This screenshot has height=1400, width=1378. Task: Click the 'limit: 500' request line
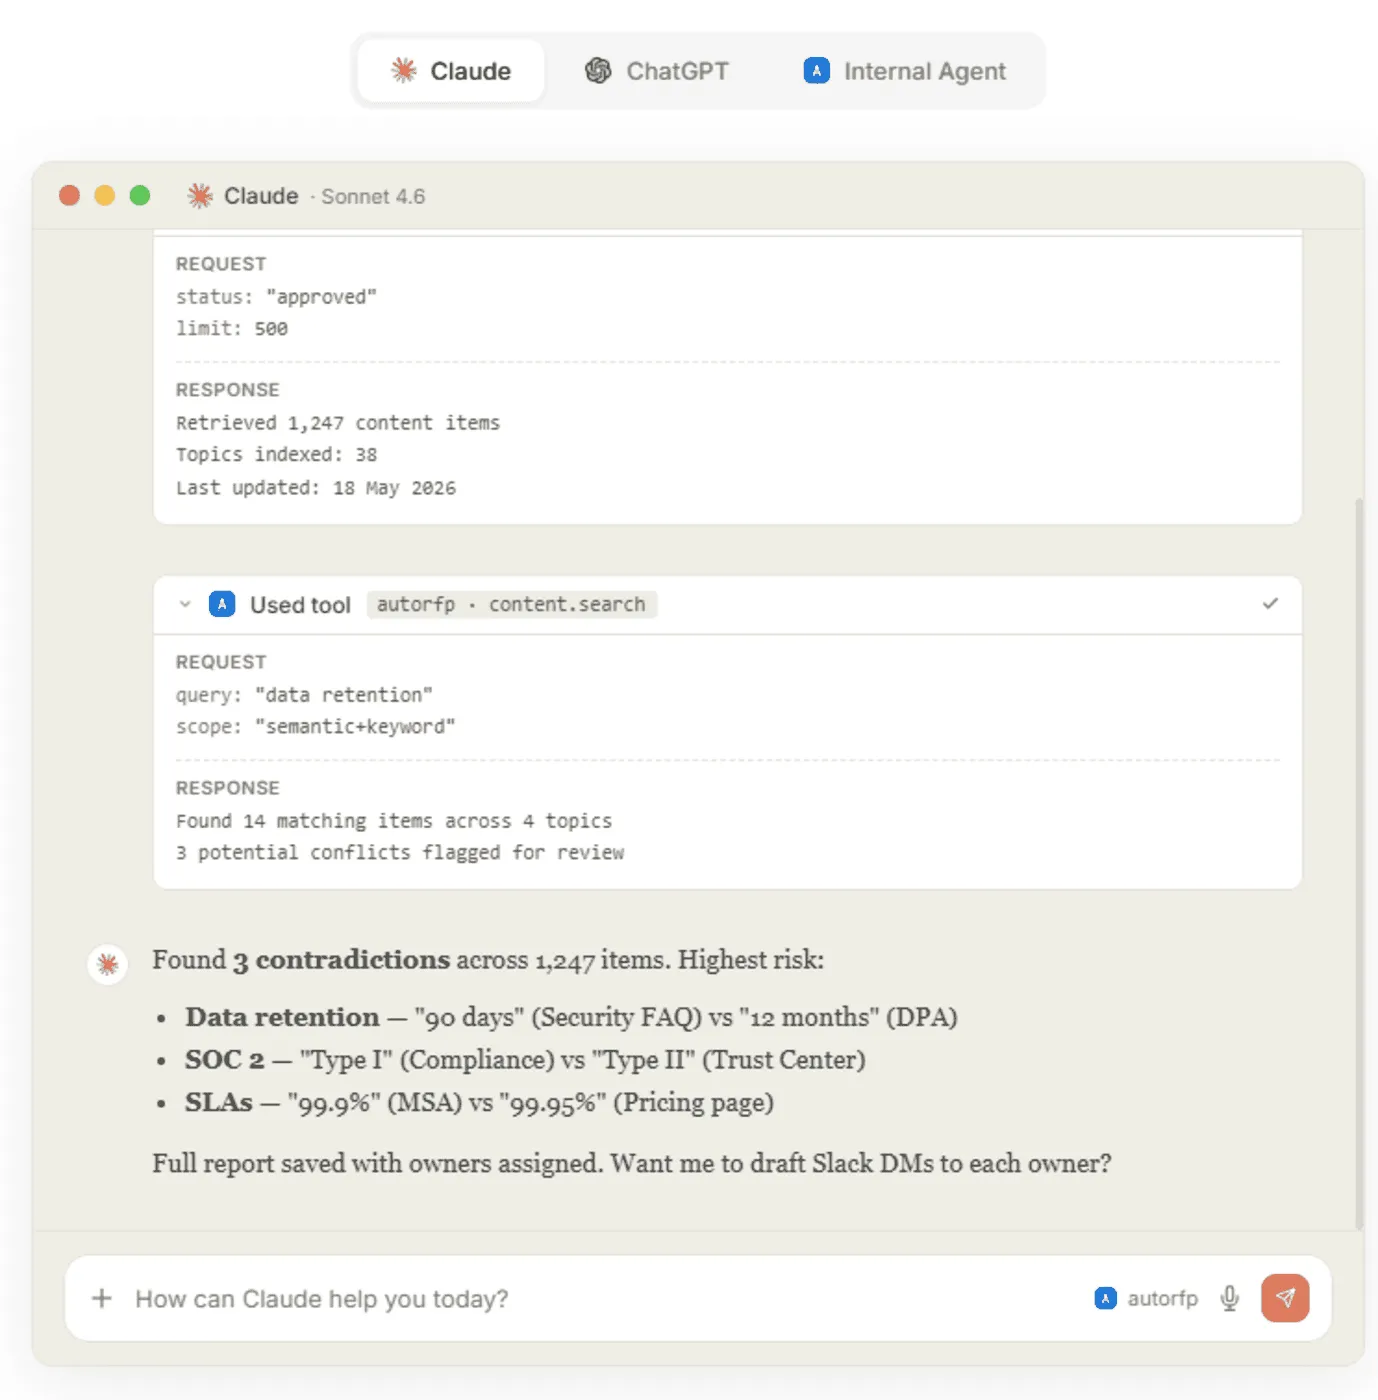click(x=232, y=329)
